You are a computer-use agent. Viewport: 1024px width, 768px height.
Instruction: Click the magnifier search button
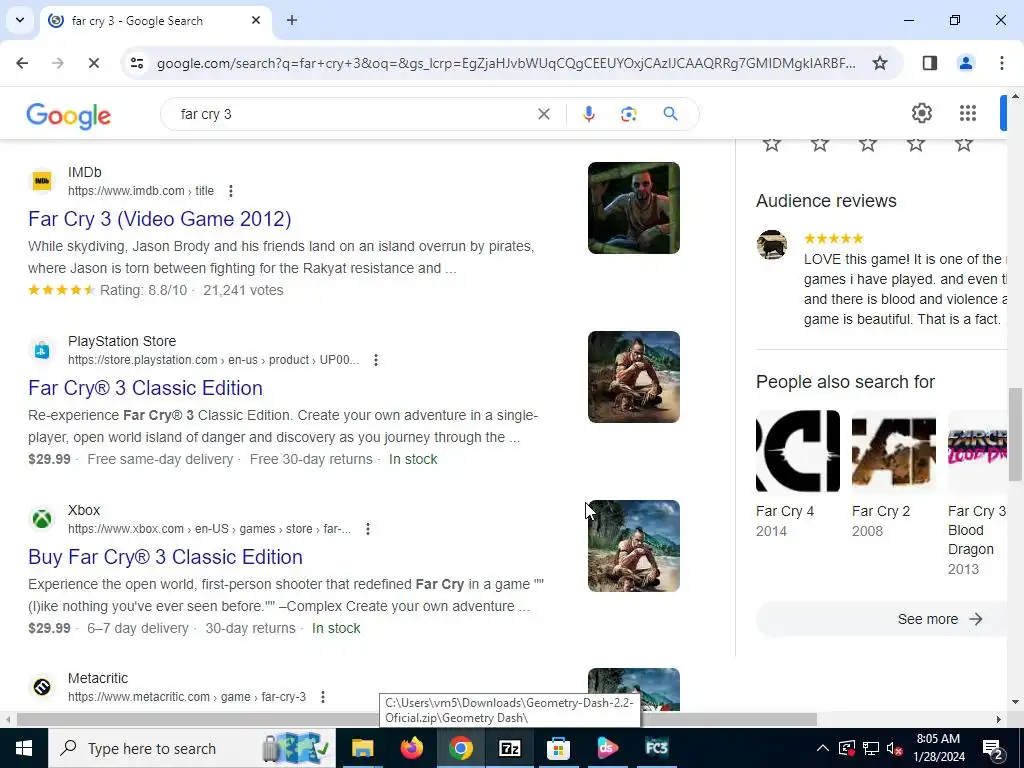[x=670, y=114]
